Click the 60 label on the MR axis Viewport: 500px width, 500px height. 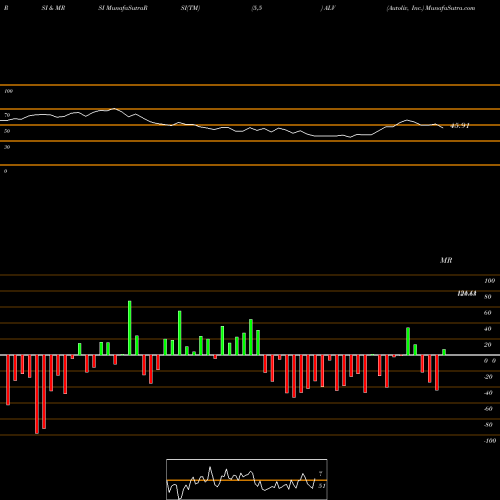488,313
